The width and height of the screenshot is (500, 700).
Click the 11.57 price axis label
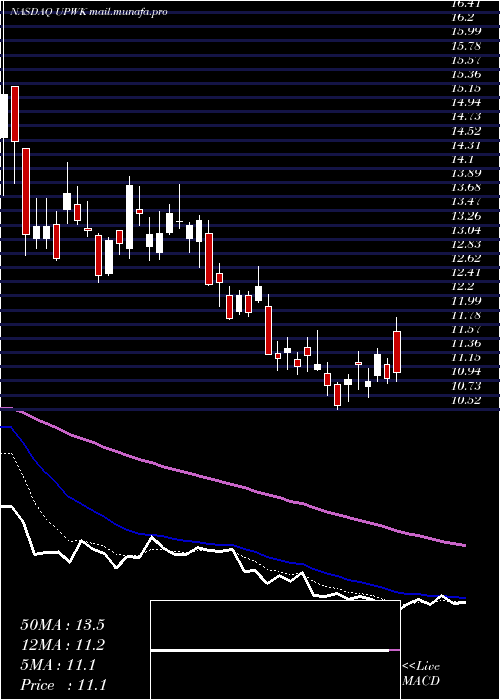coord(466,329)
